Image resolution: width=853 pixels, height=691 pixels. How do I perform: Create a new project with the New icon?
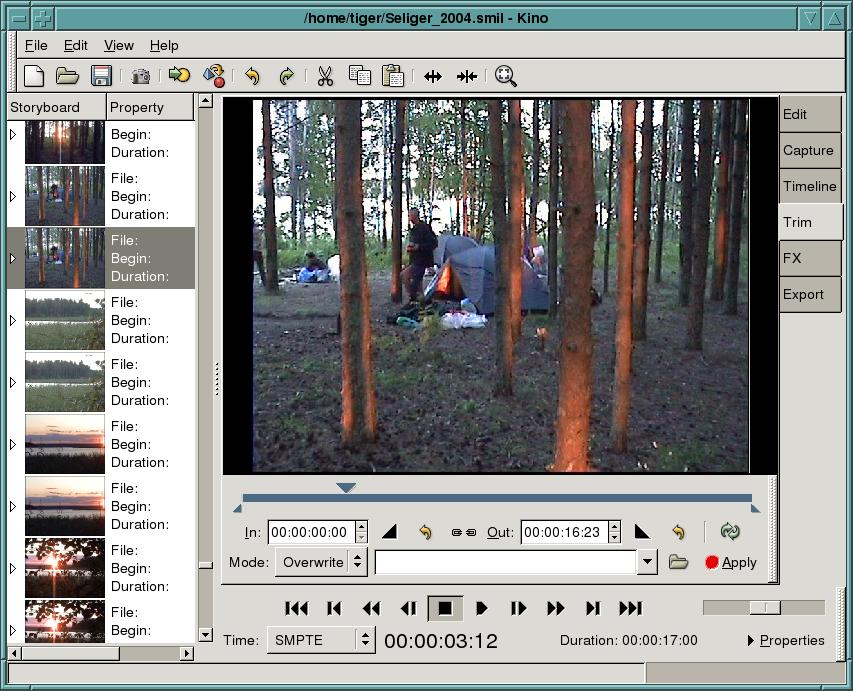click(x=33, y=76)
